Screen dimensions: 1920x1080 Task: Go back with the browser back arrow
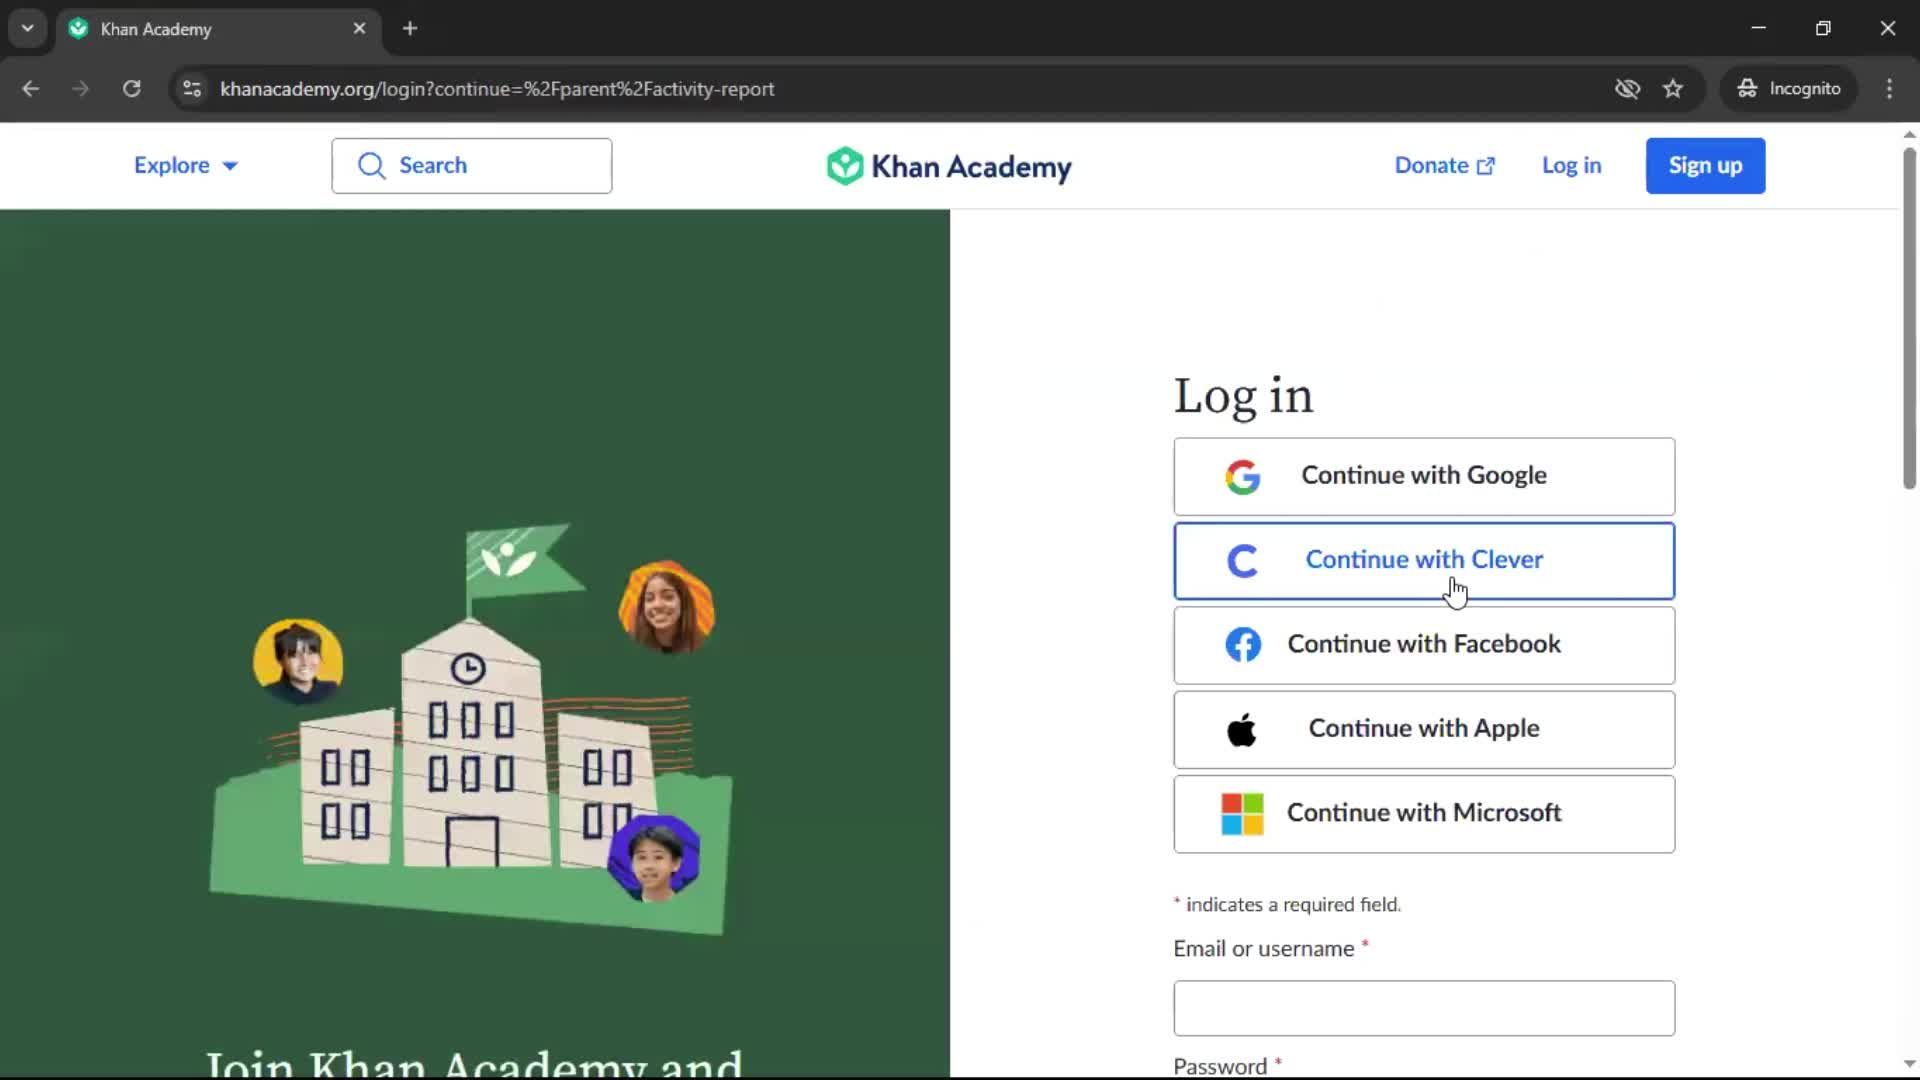(x=31, y=89)
